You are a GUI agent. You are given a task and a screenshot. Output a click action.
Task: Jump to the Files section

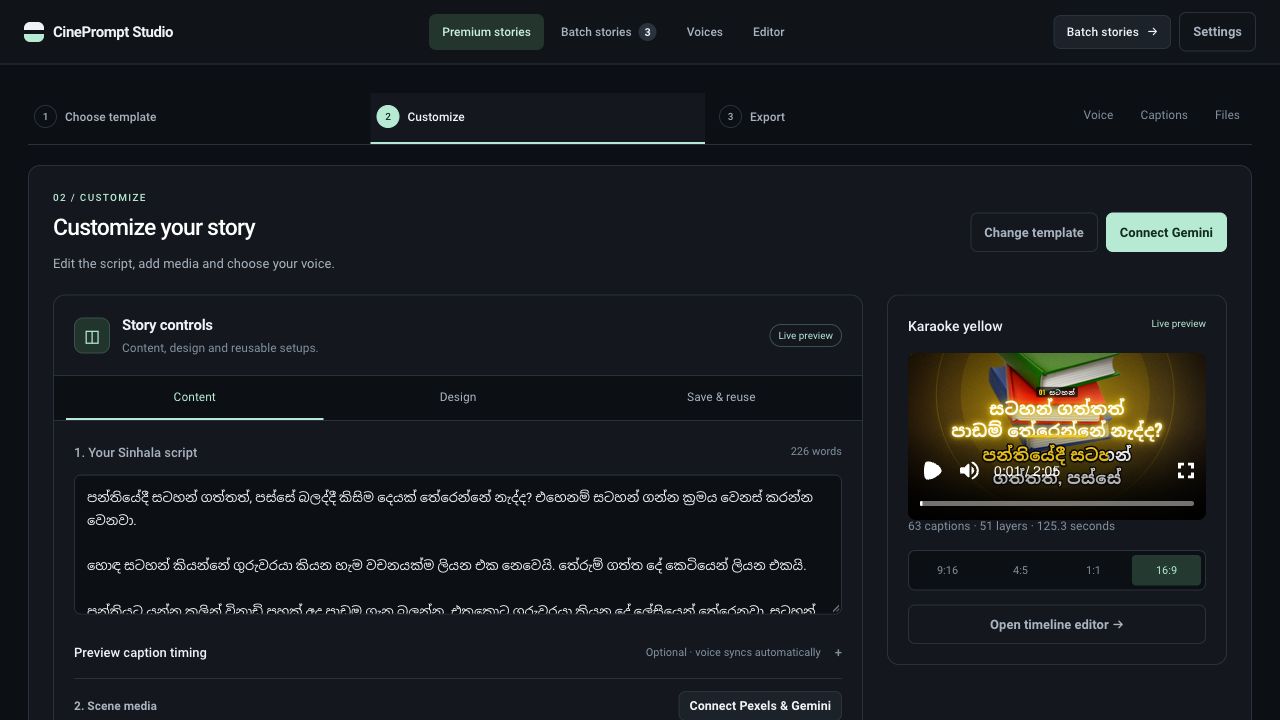tap(1227, 115)
